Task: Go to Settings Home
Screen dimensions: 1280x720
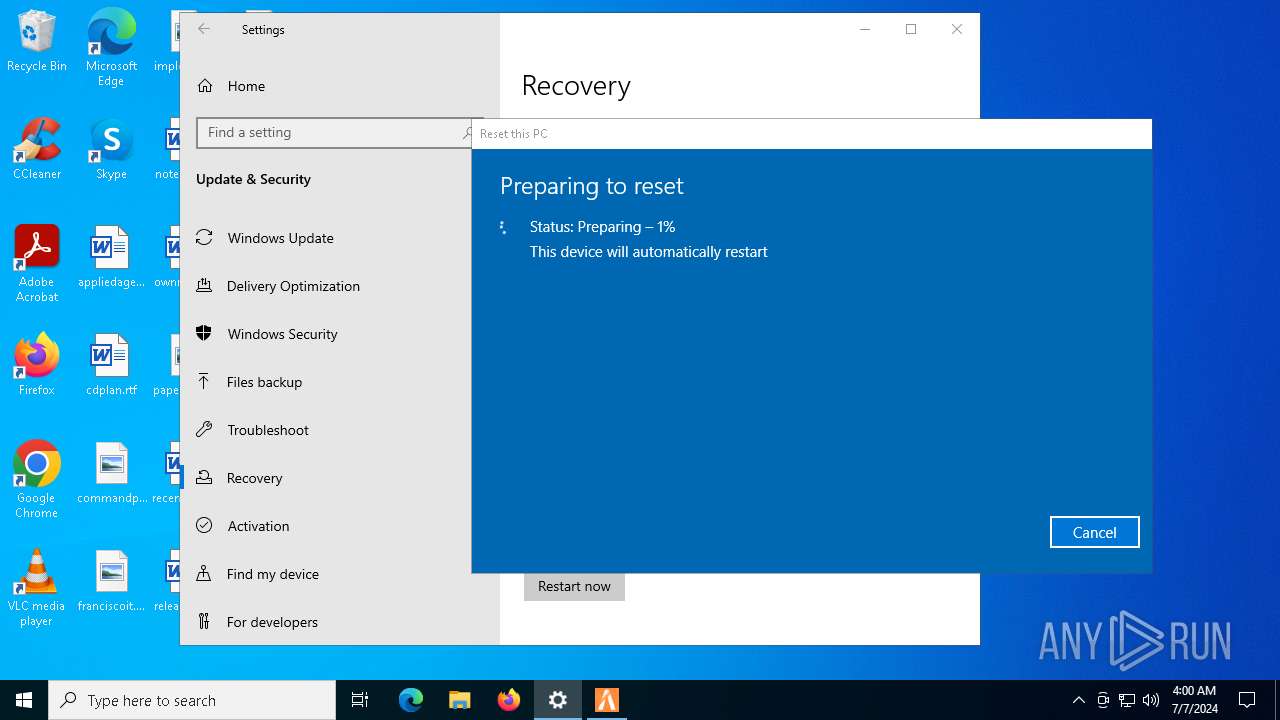Action: click(x=340, y=86)
